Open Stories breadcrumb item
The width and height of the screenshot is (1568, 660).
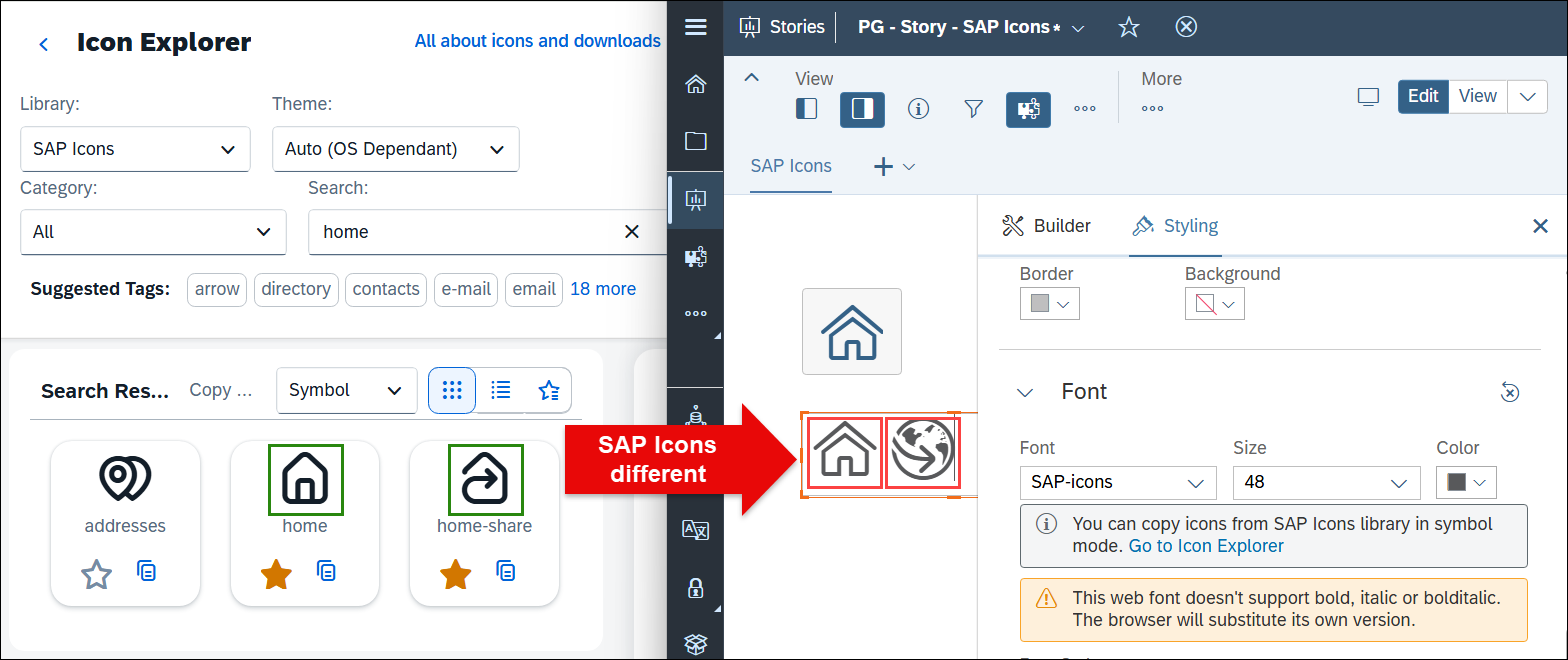[x=782, y=27]
